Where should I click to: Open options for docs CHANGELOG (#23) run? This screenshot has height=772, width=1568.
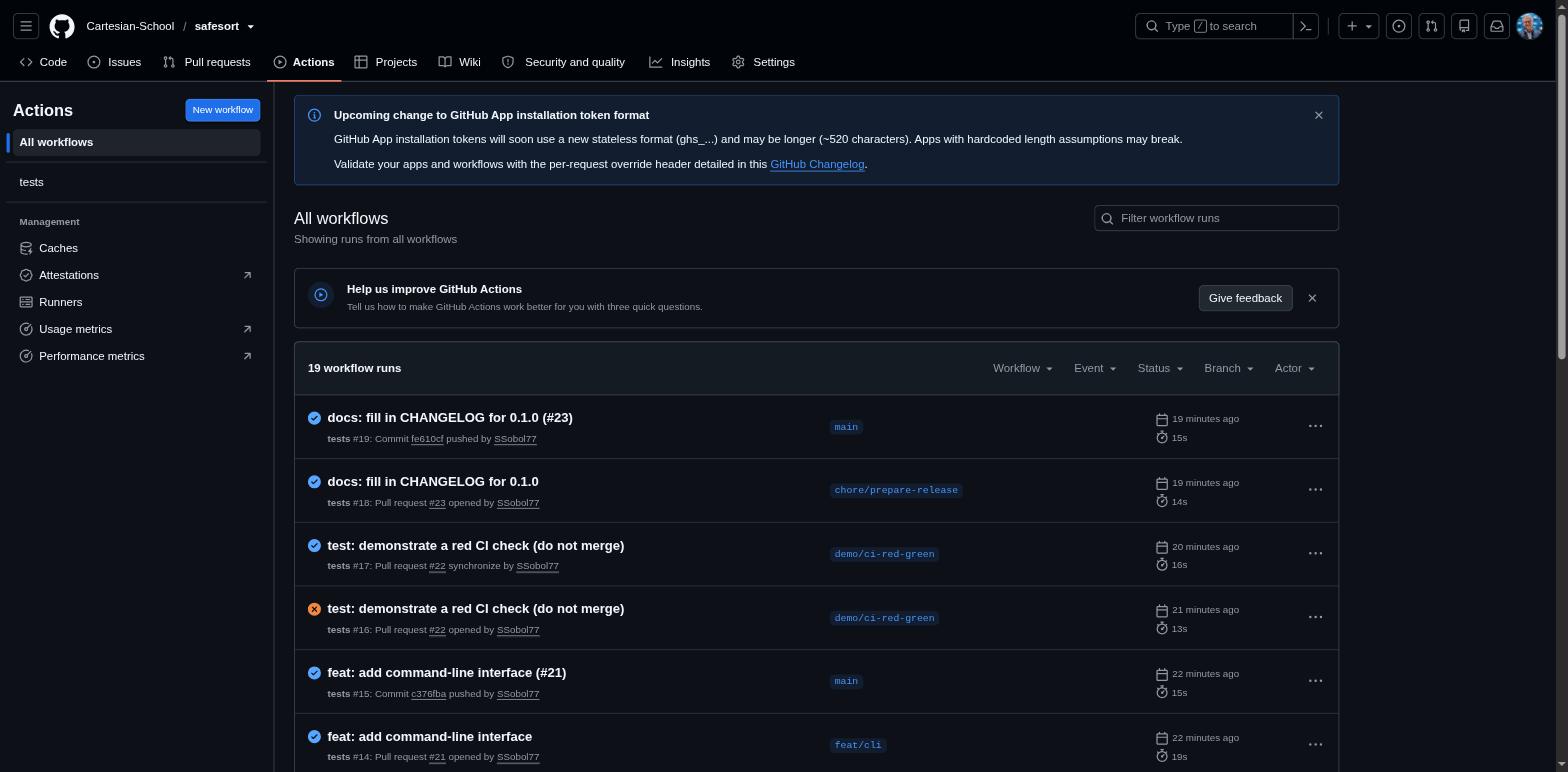tap(1315, 426)
